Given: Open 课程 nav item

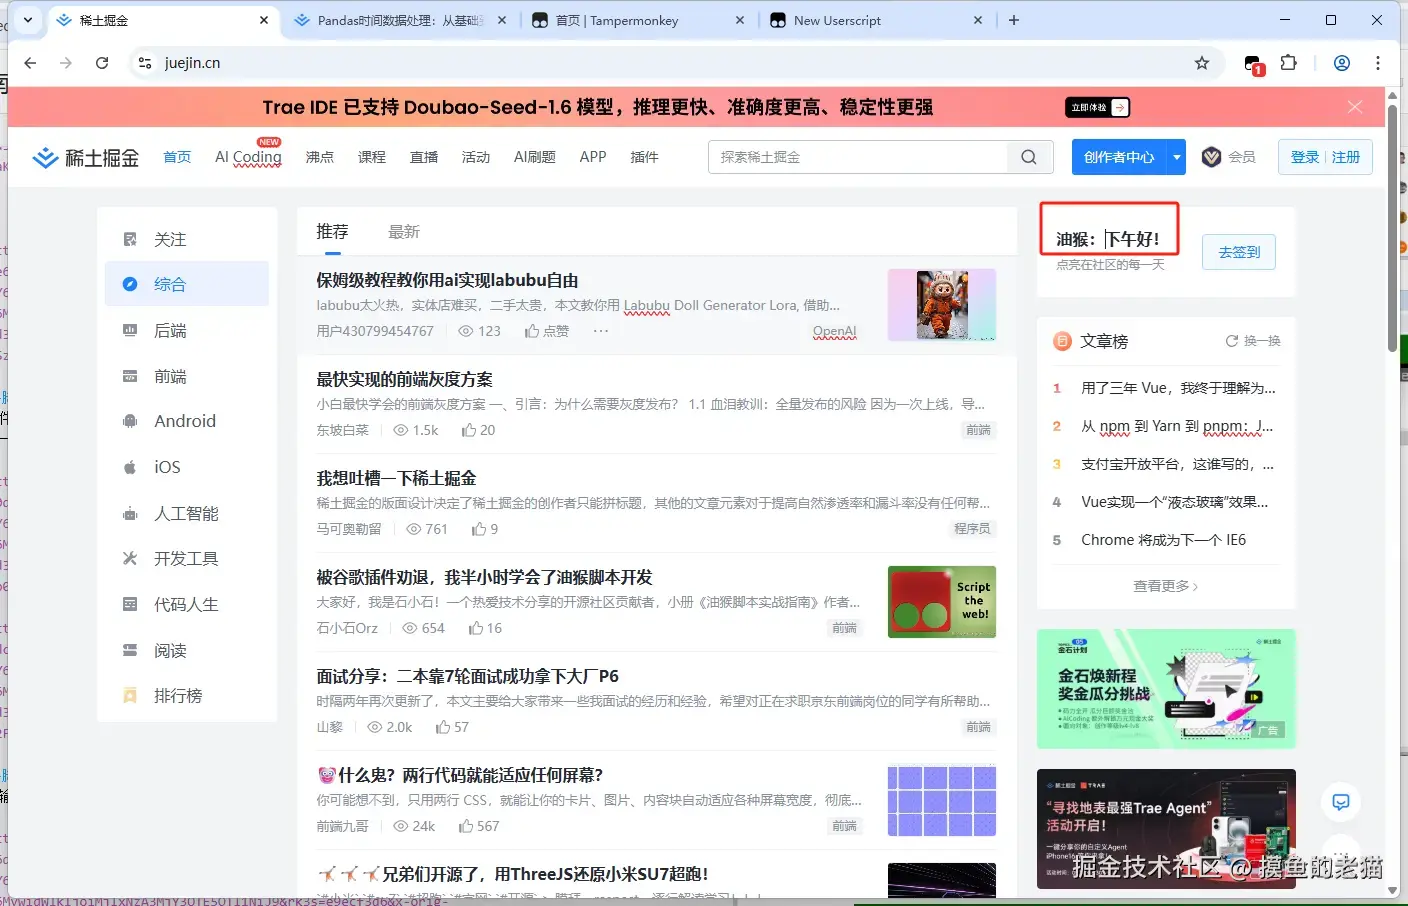Looking at the screenshot, I should coord(372,157).
